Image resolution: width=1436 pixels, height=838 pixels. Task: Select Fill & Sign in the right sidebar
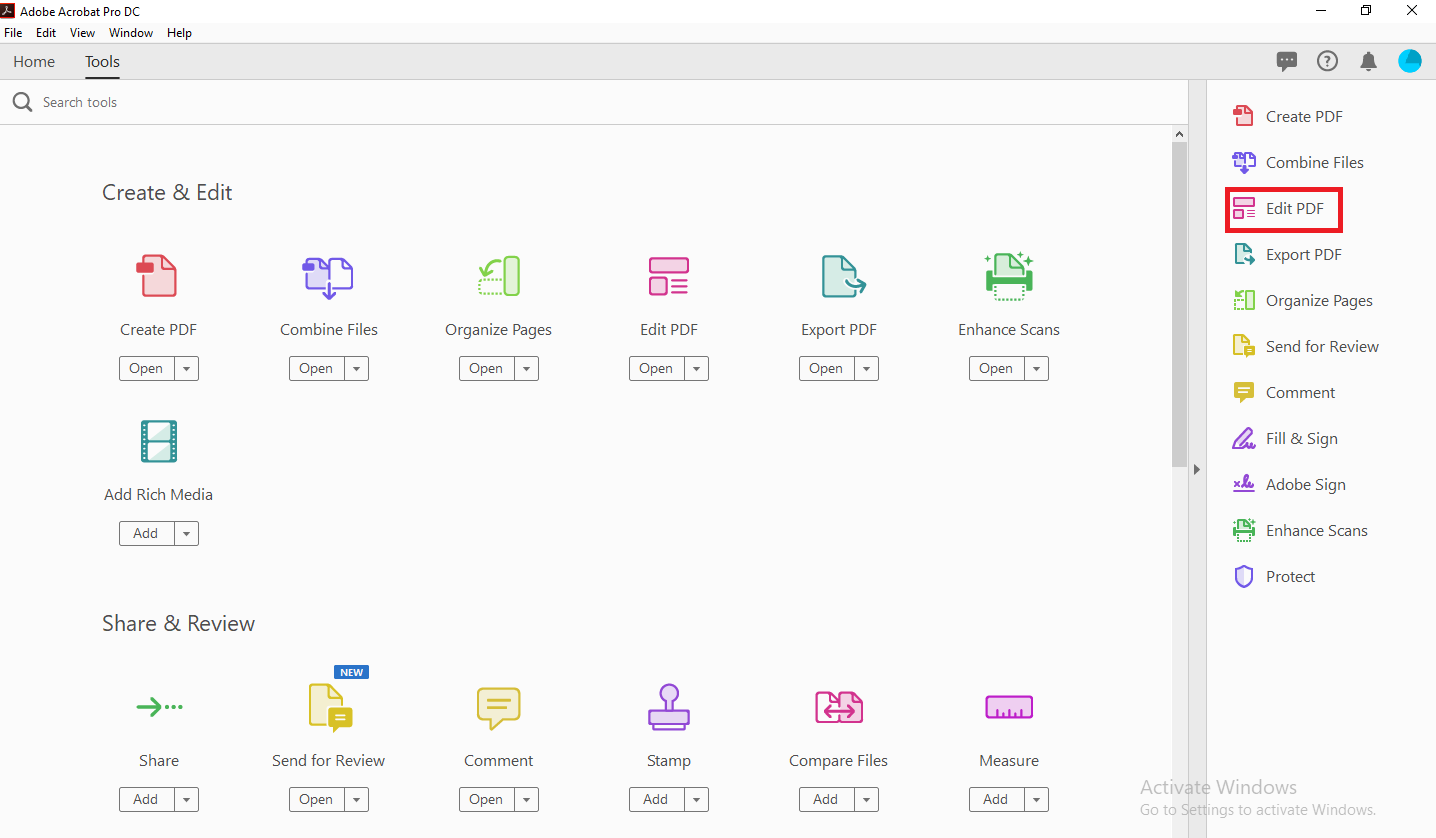(1285, 438)
